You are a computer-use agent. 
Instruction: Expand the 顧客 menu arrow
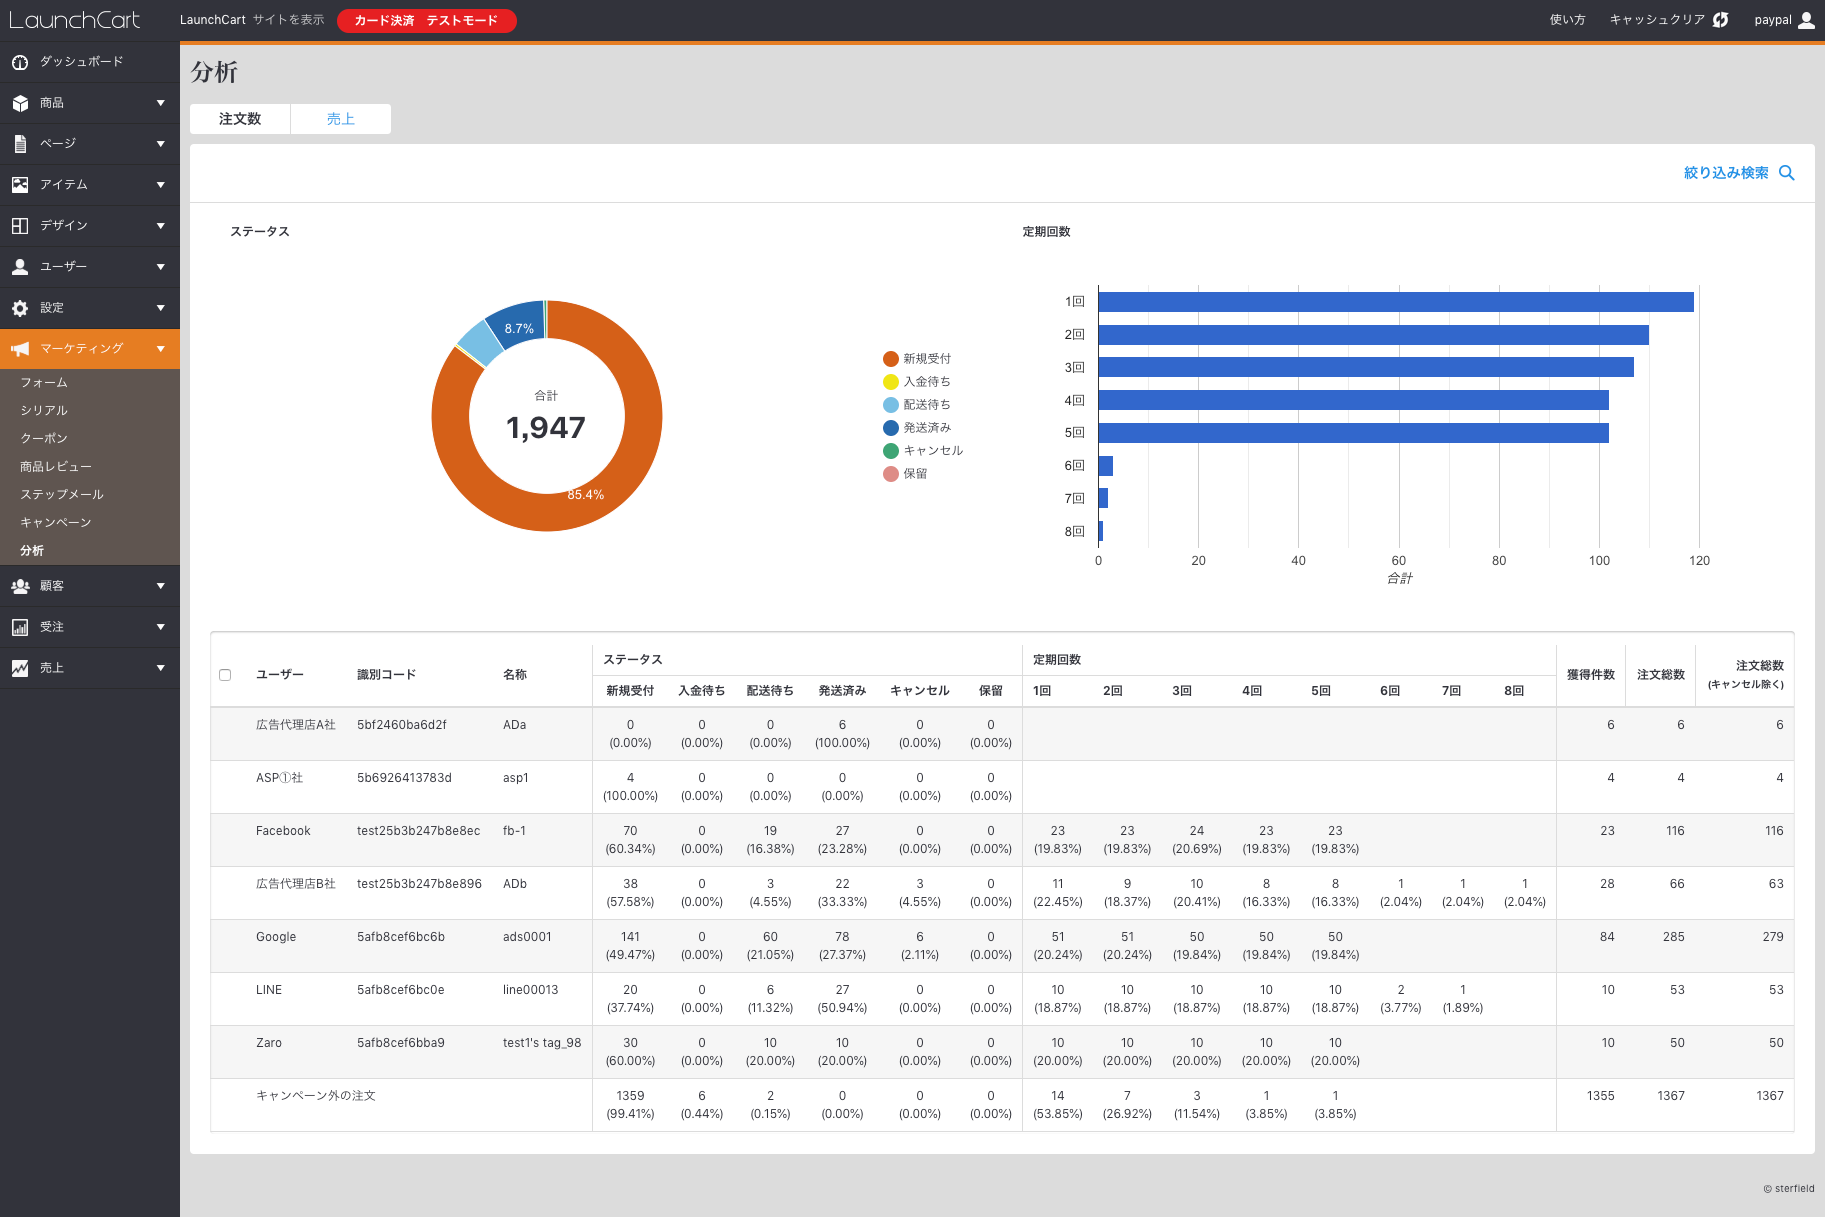tap(160, 586)
